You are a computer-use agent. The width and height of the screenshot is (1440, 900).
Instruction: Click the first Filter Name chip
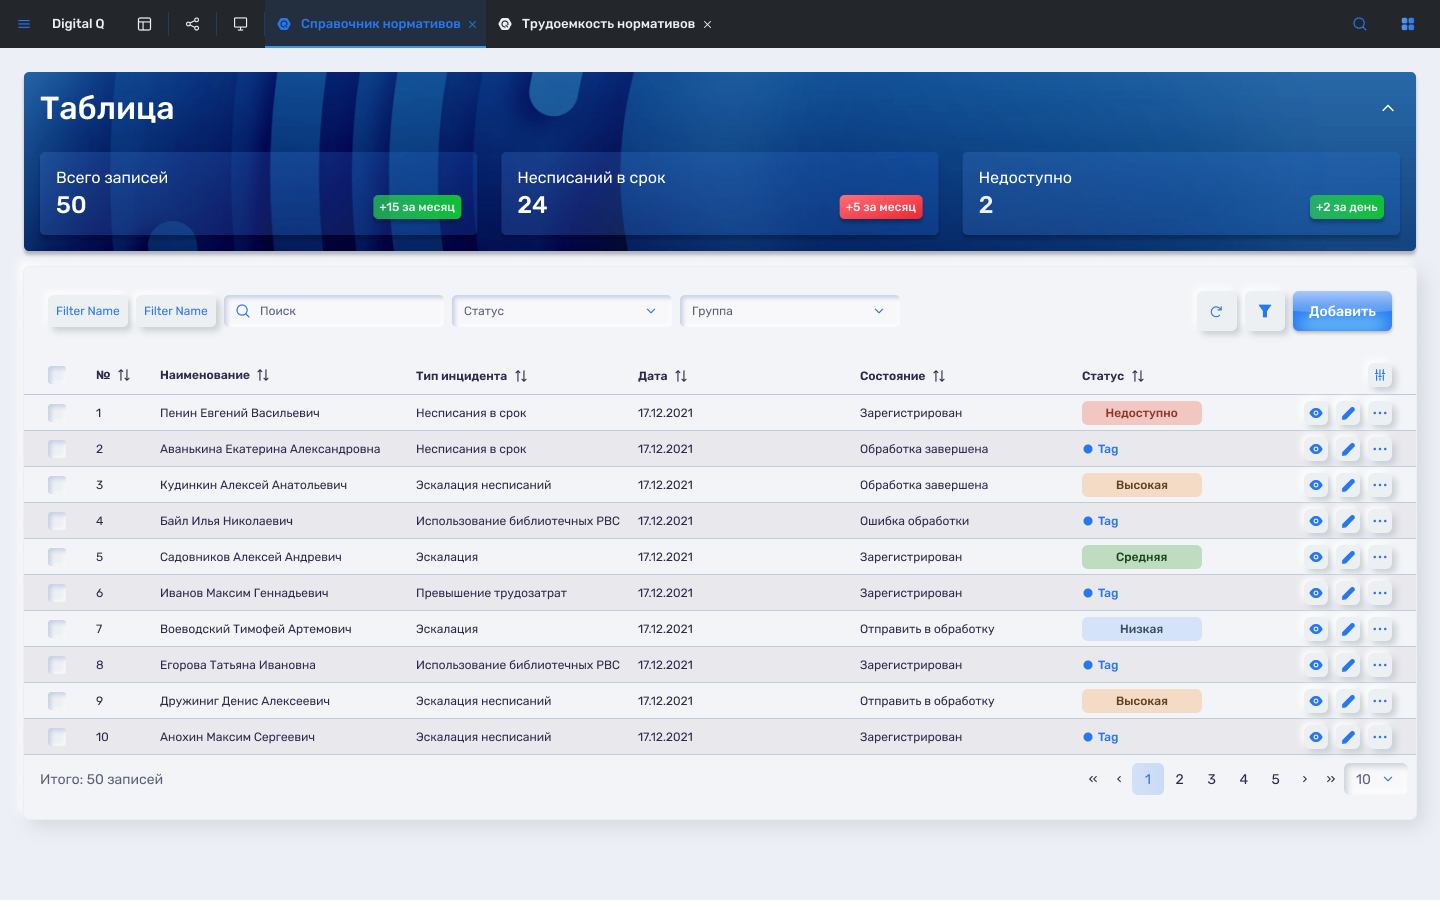tap(88, 311)
